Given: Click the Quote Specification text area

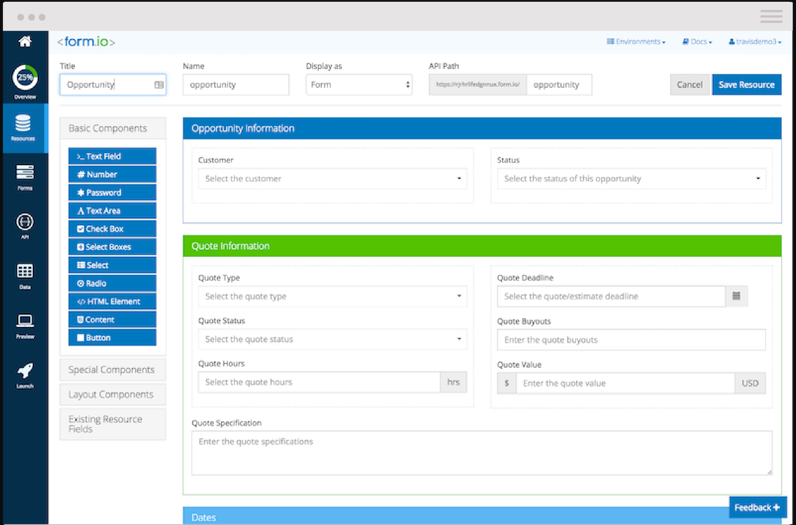Looking at the screenshot, I should (481, 452).
